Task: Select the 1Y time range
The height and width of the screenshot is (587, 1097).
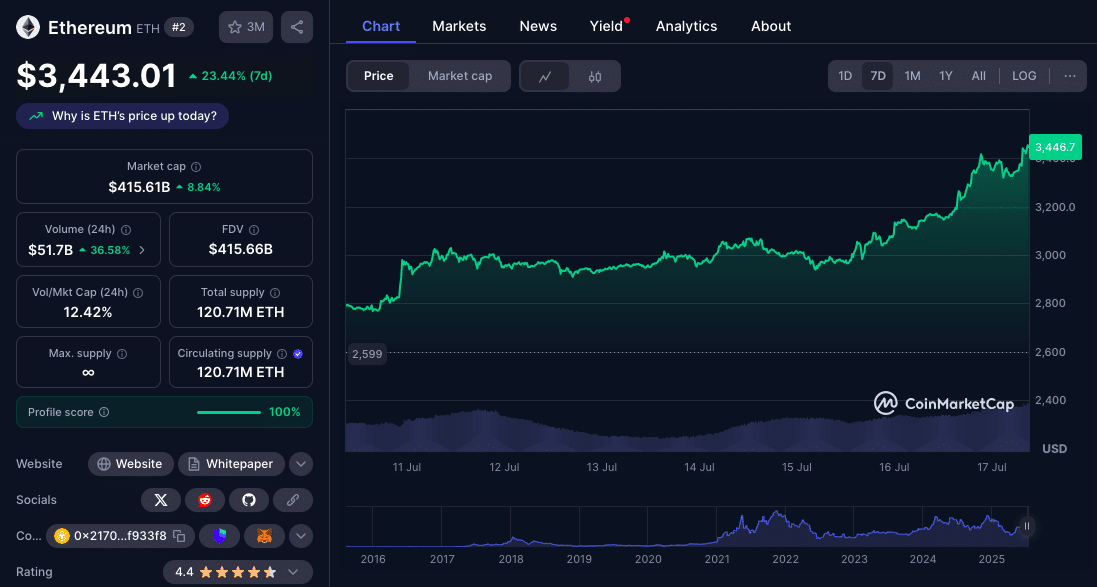Action: (946, 76)
